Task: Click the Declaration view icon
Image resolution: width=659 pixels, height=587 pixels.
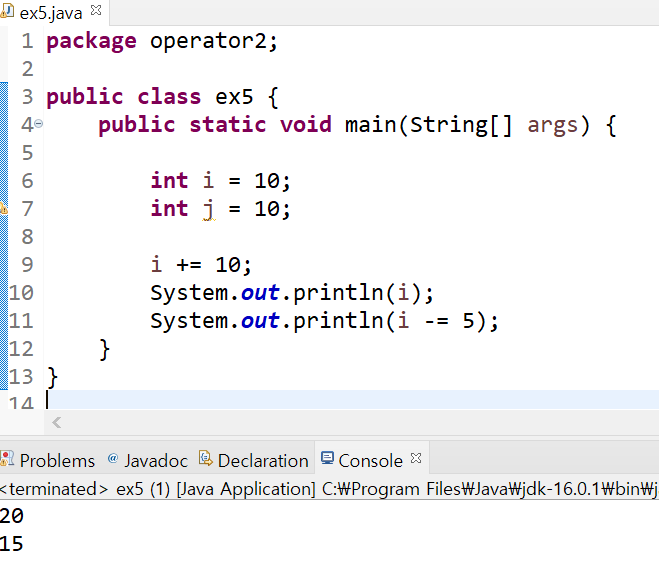Action: click(206, 458)
